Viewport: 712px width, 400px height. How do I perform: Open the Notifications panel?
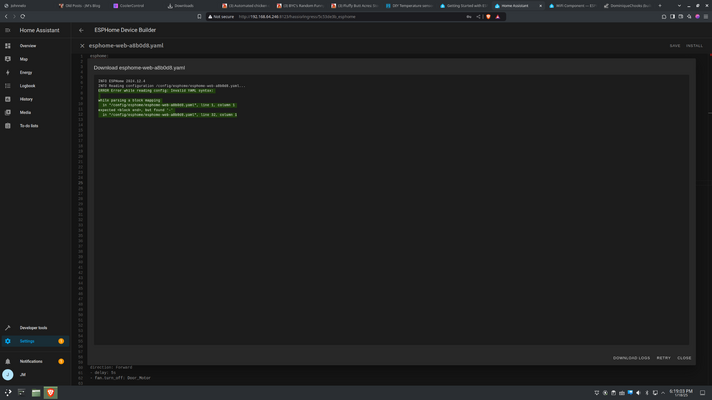pos(35,361)
